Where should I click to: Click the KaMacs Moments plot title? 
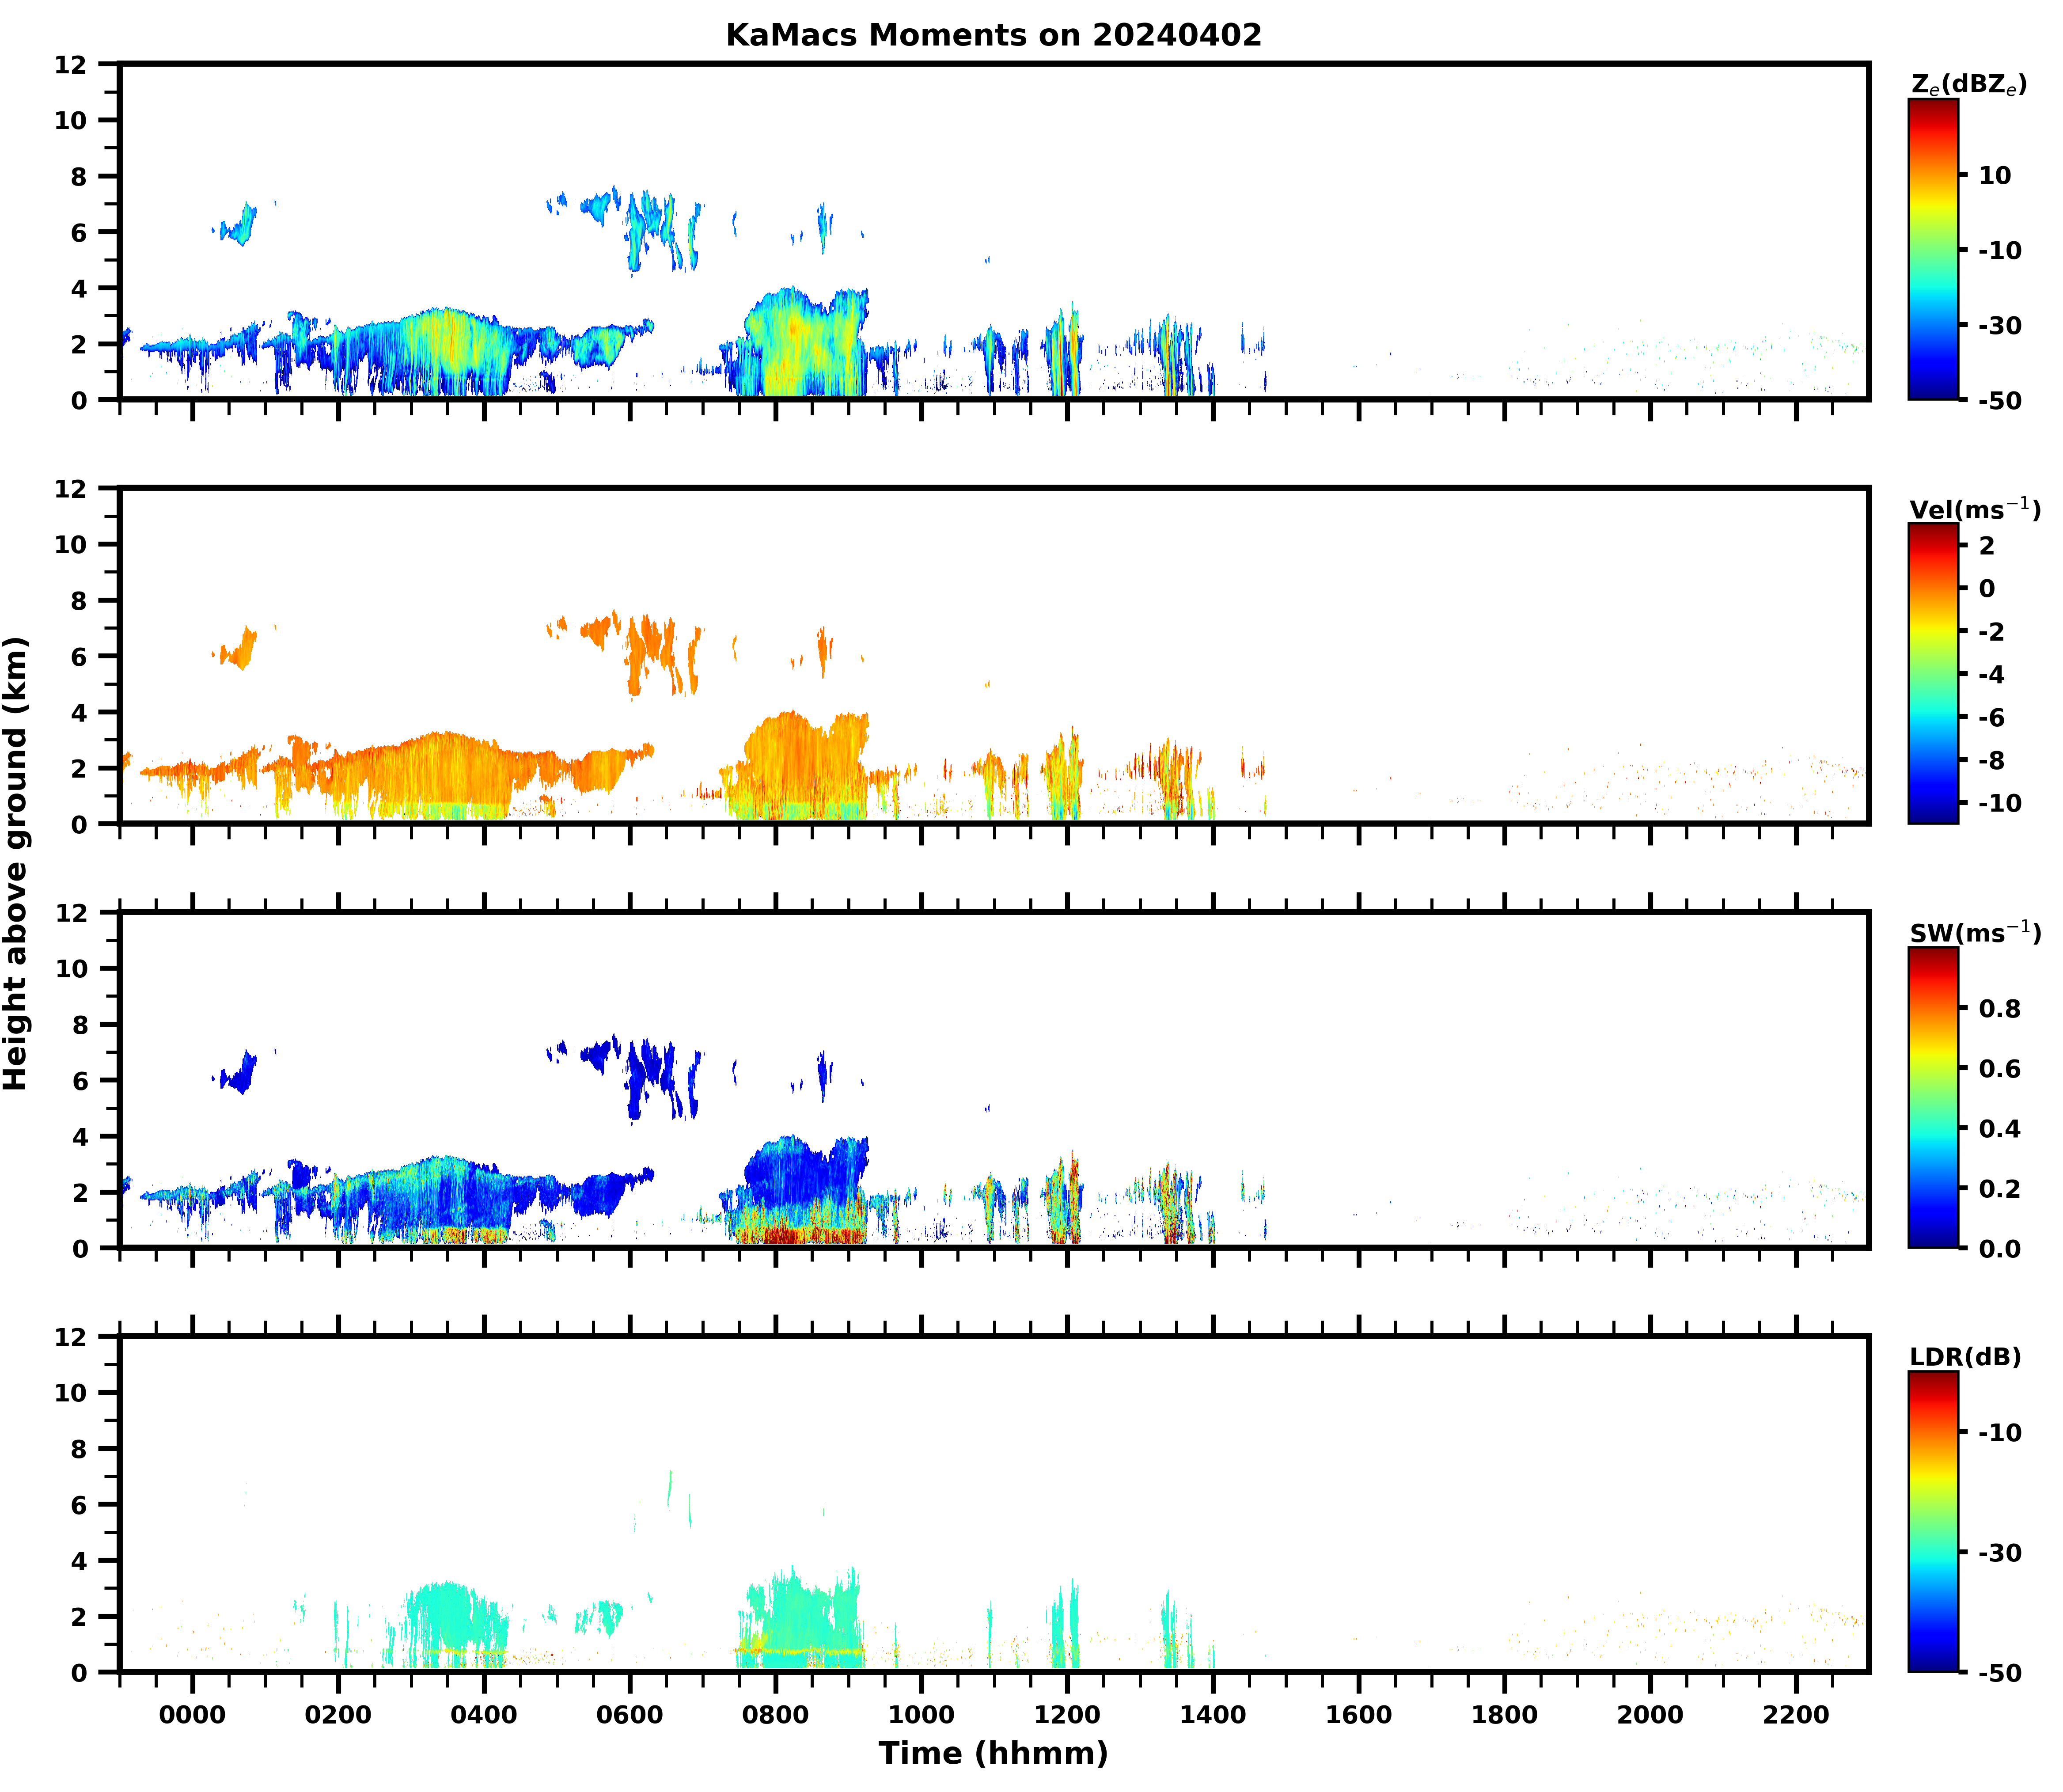click(993, 35)
